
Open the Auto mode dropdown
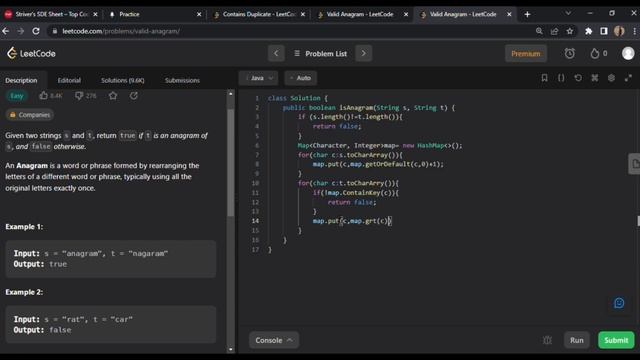pos(301,78)
